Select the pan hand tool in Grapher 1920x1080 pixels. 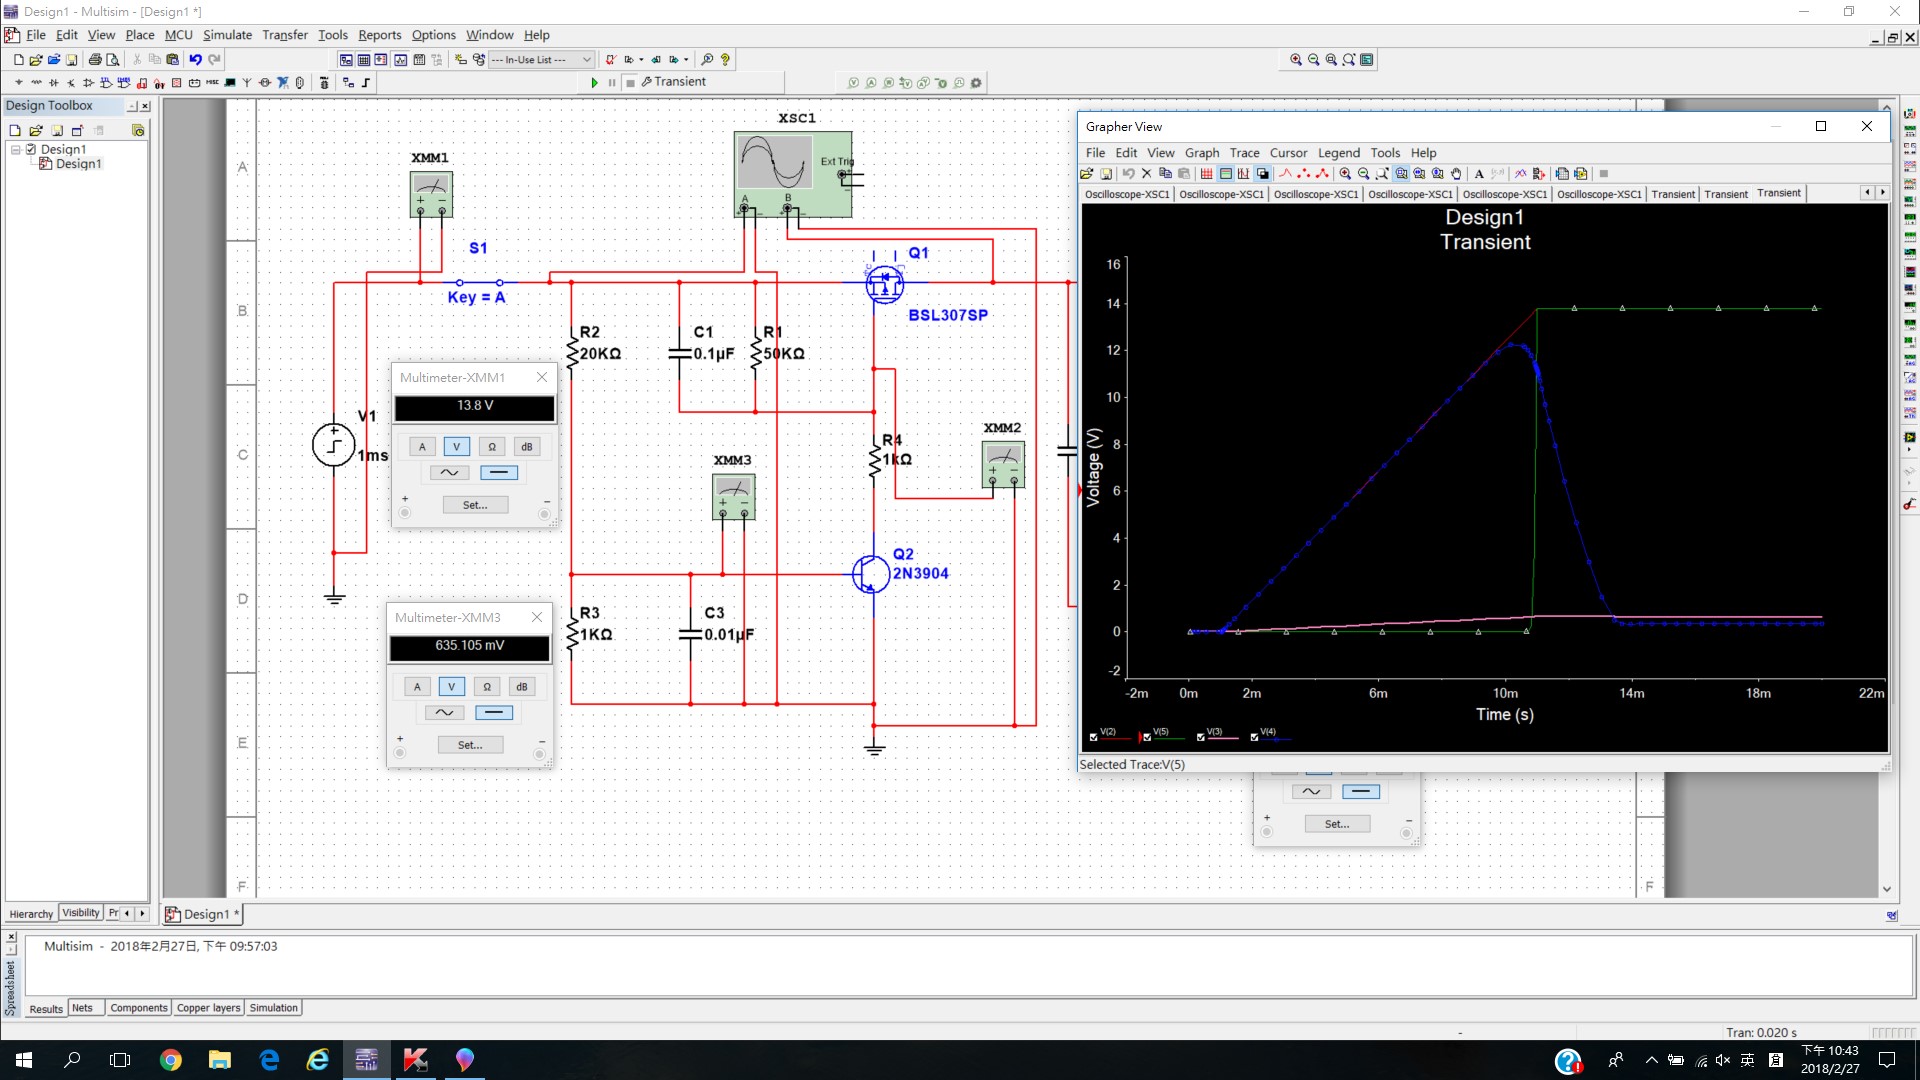point(1456,174)
